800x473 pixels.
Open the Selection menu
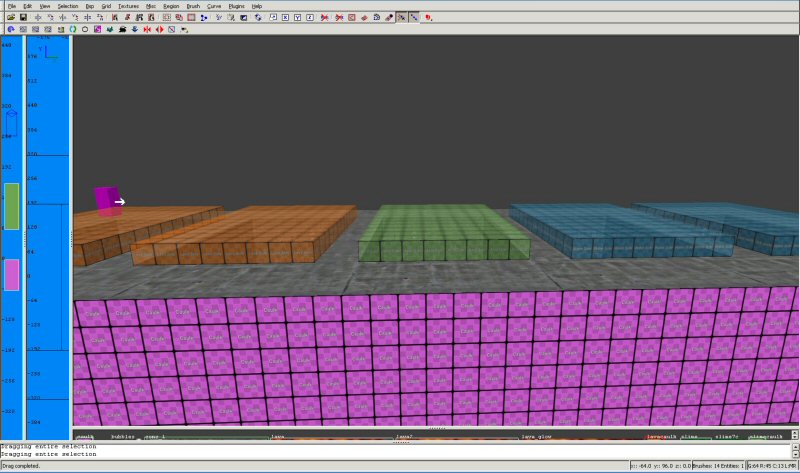[67, 6]
